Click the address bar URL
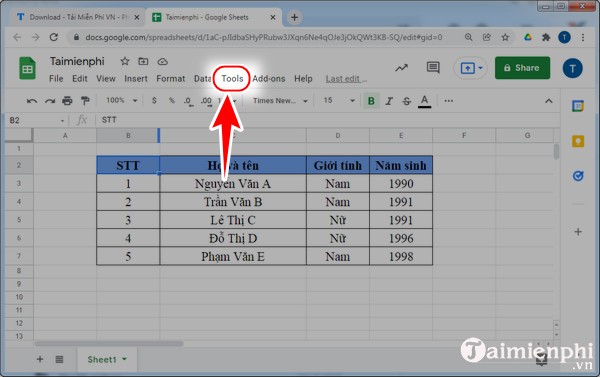Screen dimensions: 600x377 pyautogui.click(x=264, y=37)
